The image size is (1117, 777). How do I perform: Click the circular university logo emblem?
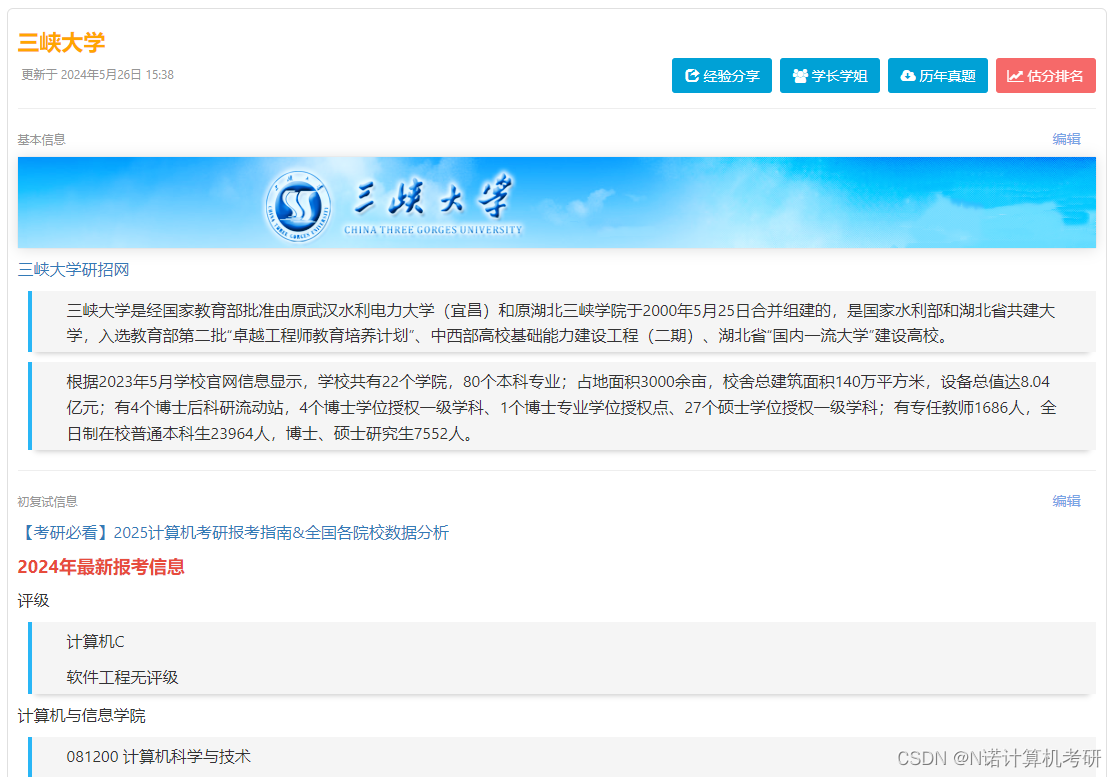pyautogui.click(x=298, y=207)
